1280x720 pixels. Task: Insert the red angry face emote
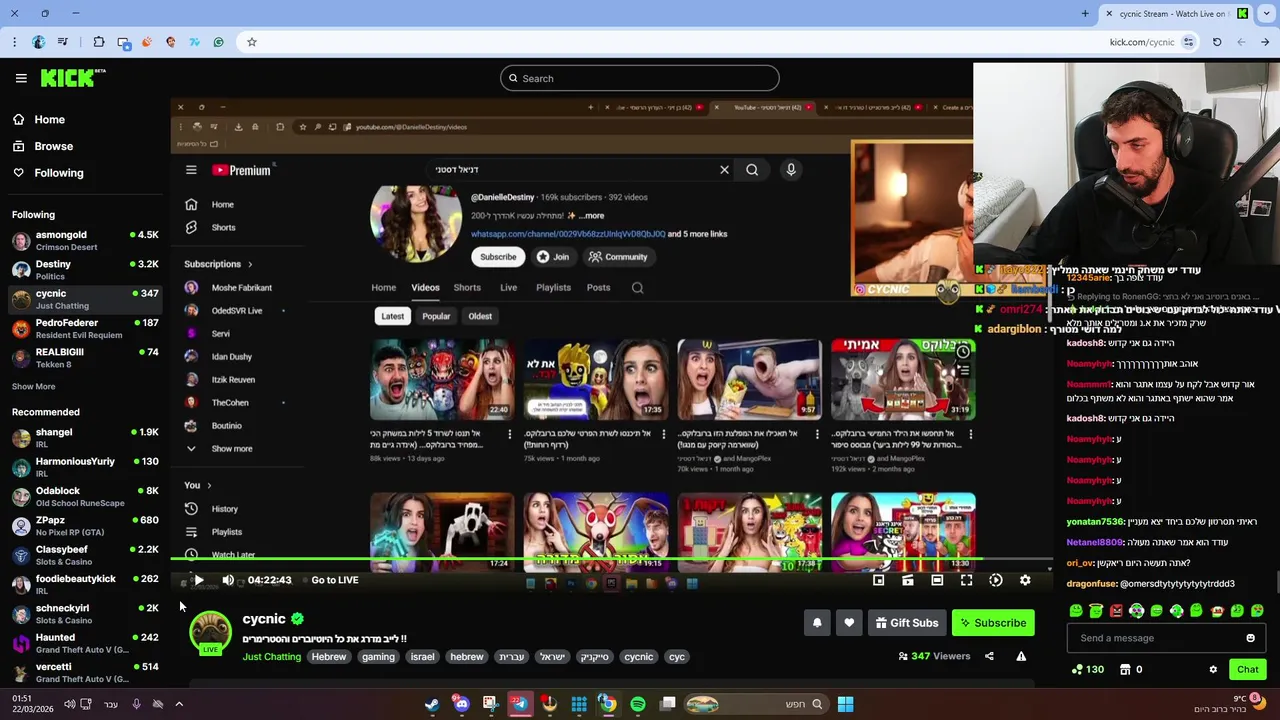1116,610
